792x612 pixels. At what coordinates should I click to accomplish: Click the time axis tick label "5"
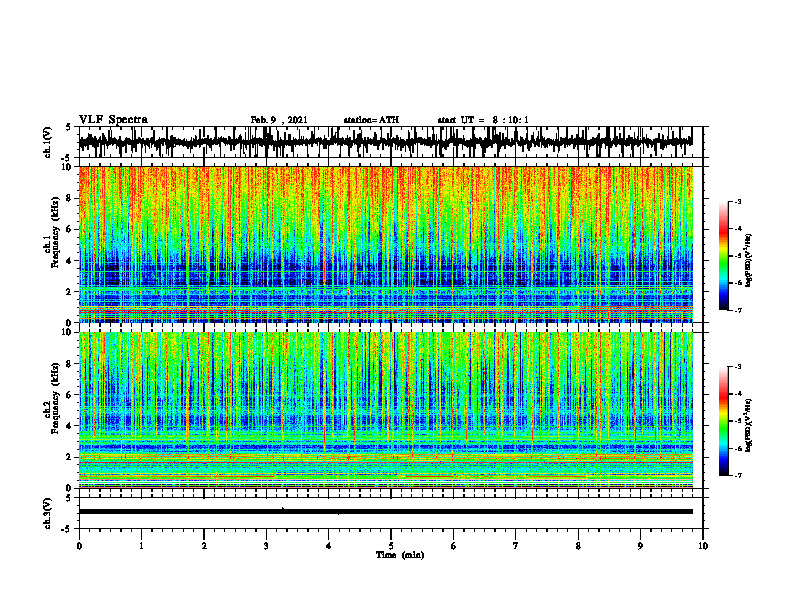click(391, 546)
